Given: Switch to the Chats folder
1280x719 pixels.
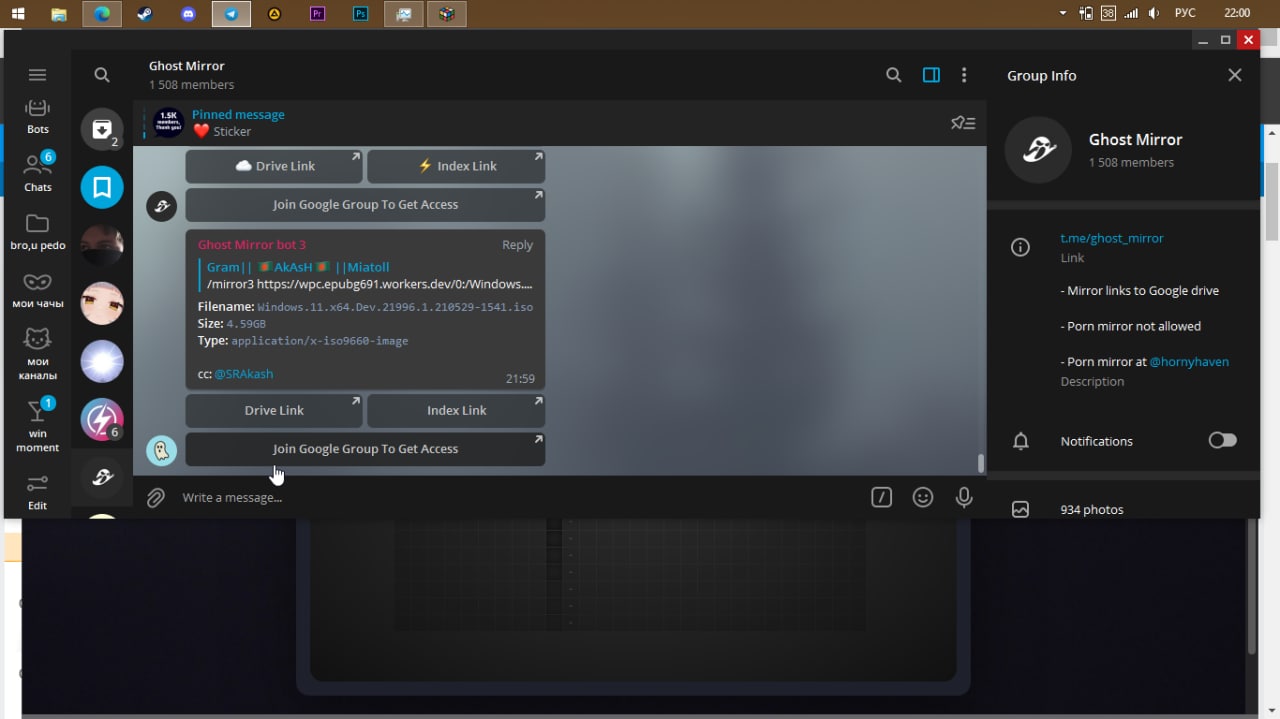Looking at the screenshot, I should pos(37,171).
